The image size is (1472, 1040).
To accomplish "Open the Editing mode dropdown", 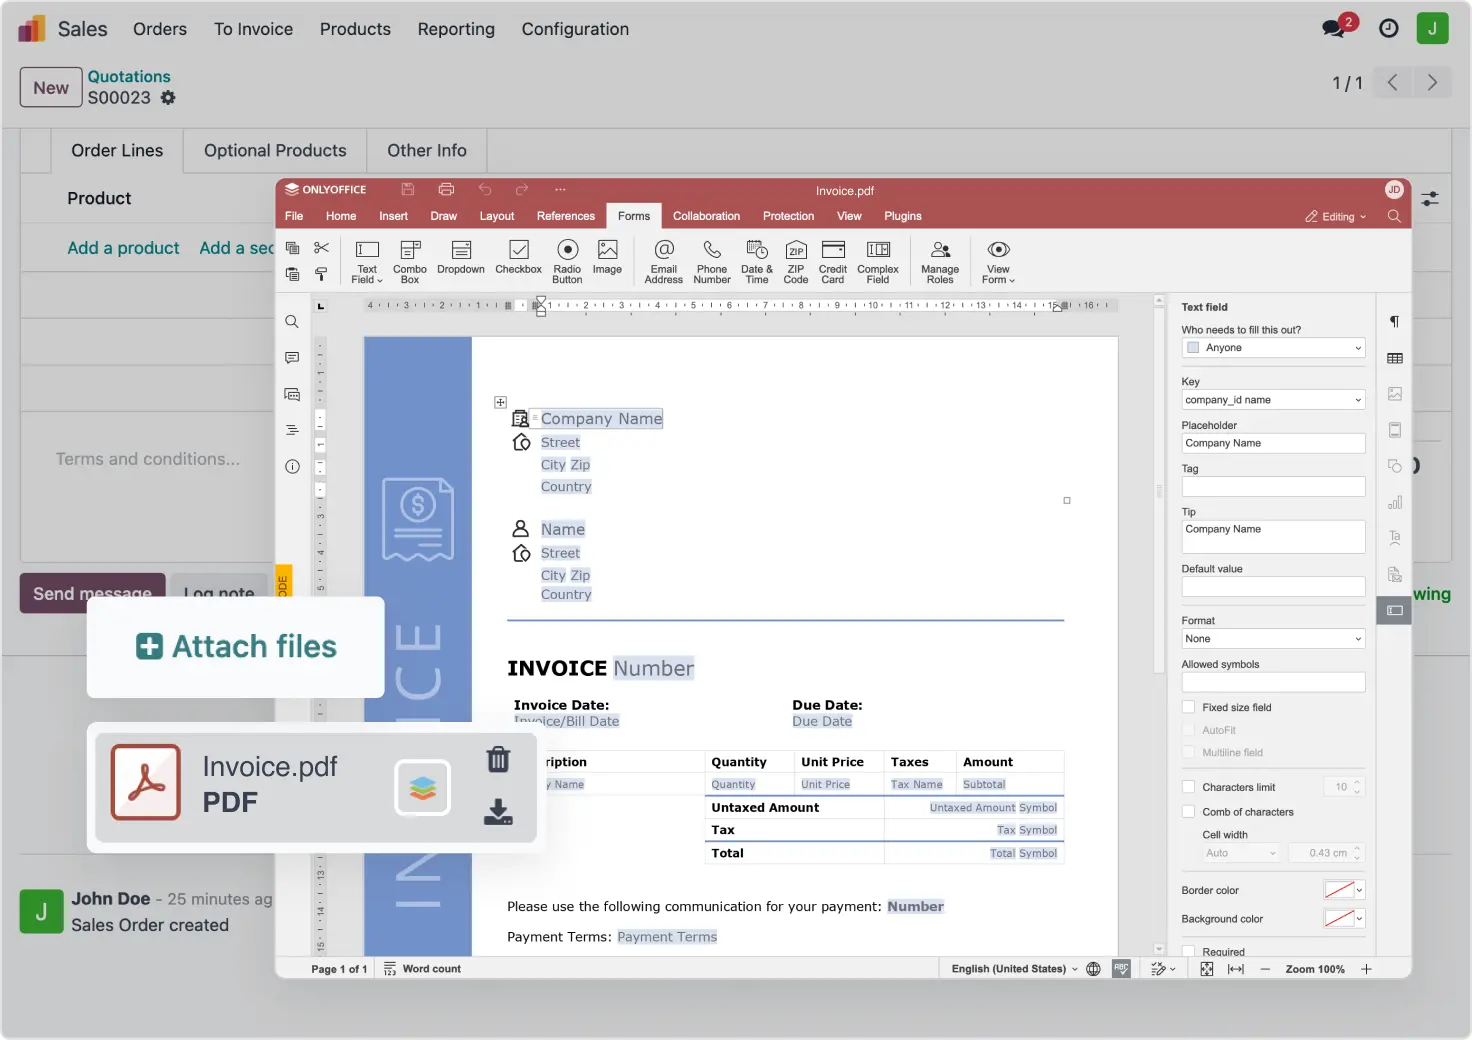I will pos(1336,217).
